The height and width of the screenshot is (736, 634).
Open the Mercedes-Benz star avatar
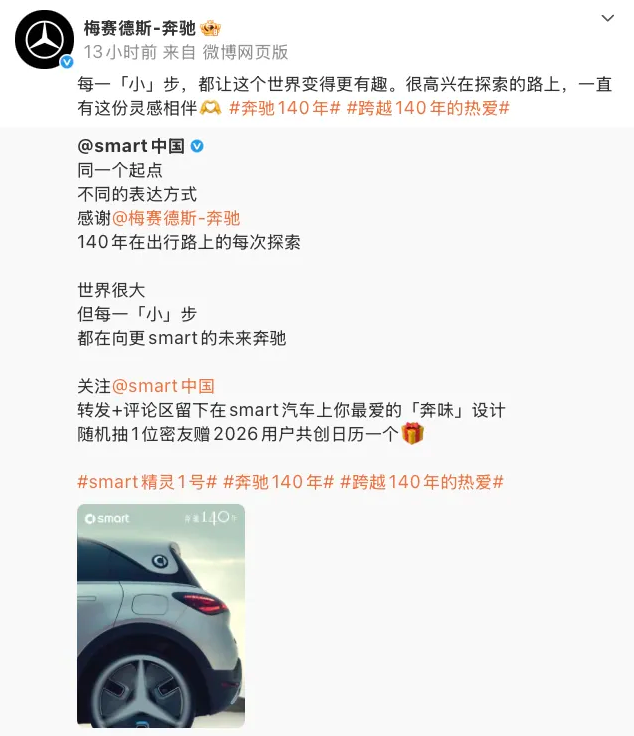[45, 39]
